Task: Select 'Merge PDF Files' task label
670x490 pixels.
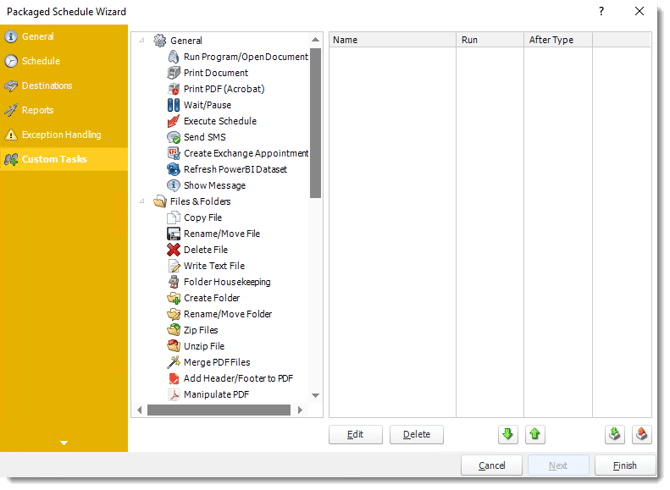Action: pyautogui.click(x=217, y=363)
